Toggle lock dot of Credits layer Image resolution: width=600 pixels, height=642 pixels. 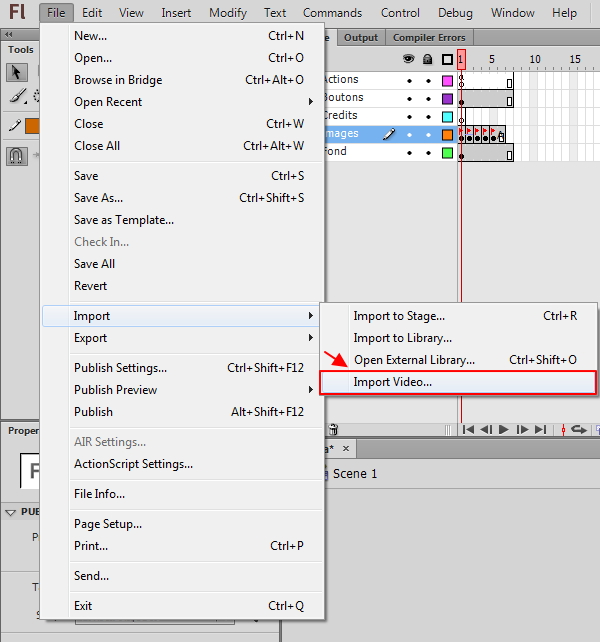(x=428, y=117)
